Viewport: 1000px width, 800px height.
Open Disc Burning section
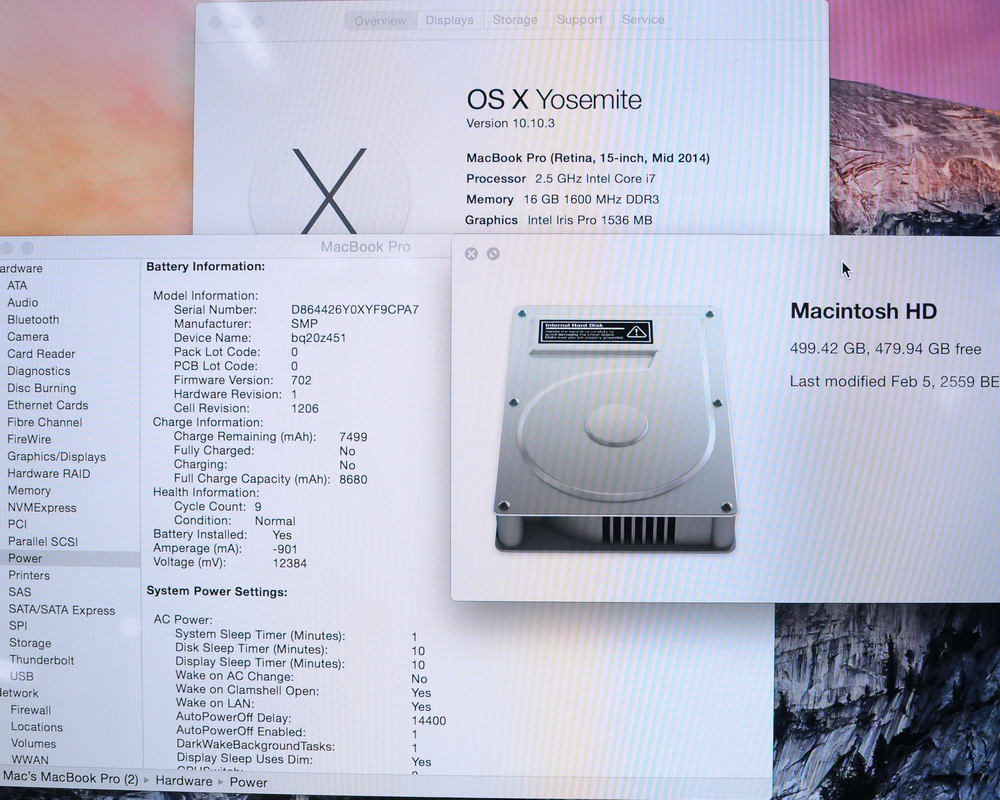click(41, 388)
